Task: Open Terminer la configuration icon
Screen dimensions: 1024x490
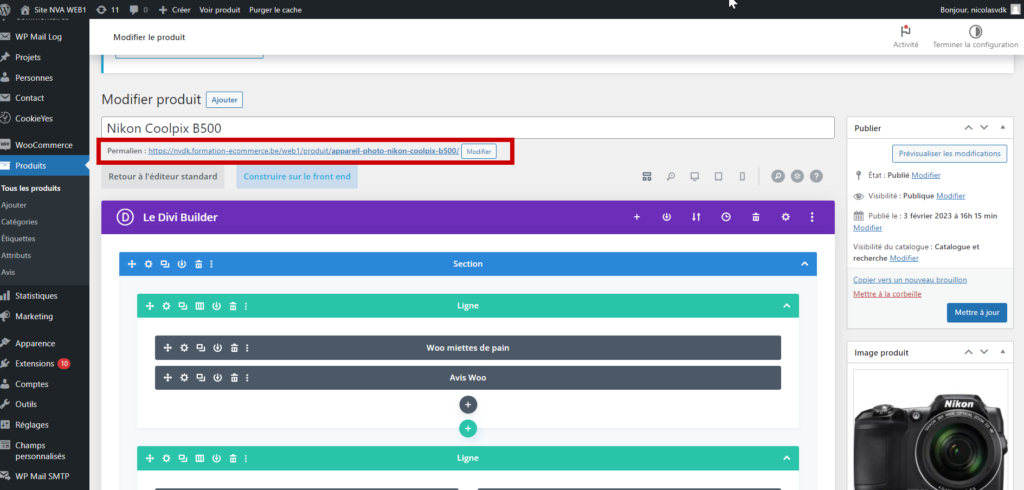Action: pos(975,36)
